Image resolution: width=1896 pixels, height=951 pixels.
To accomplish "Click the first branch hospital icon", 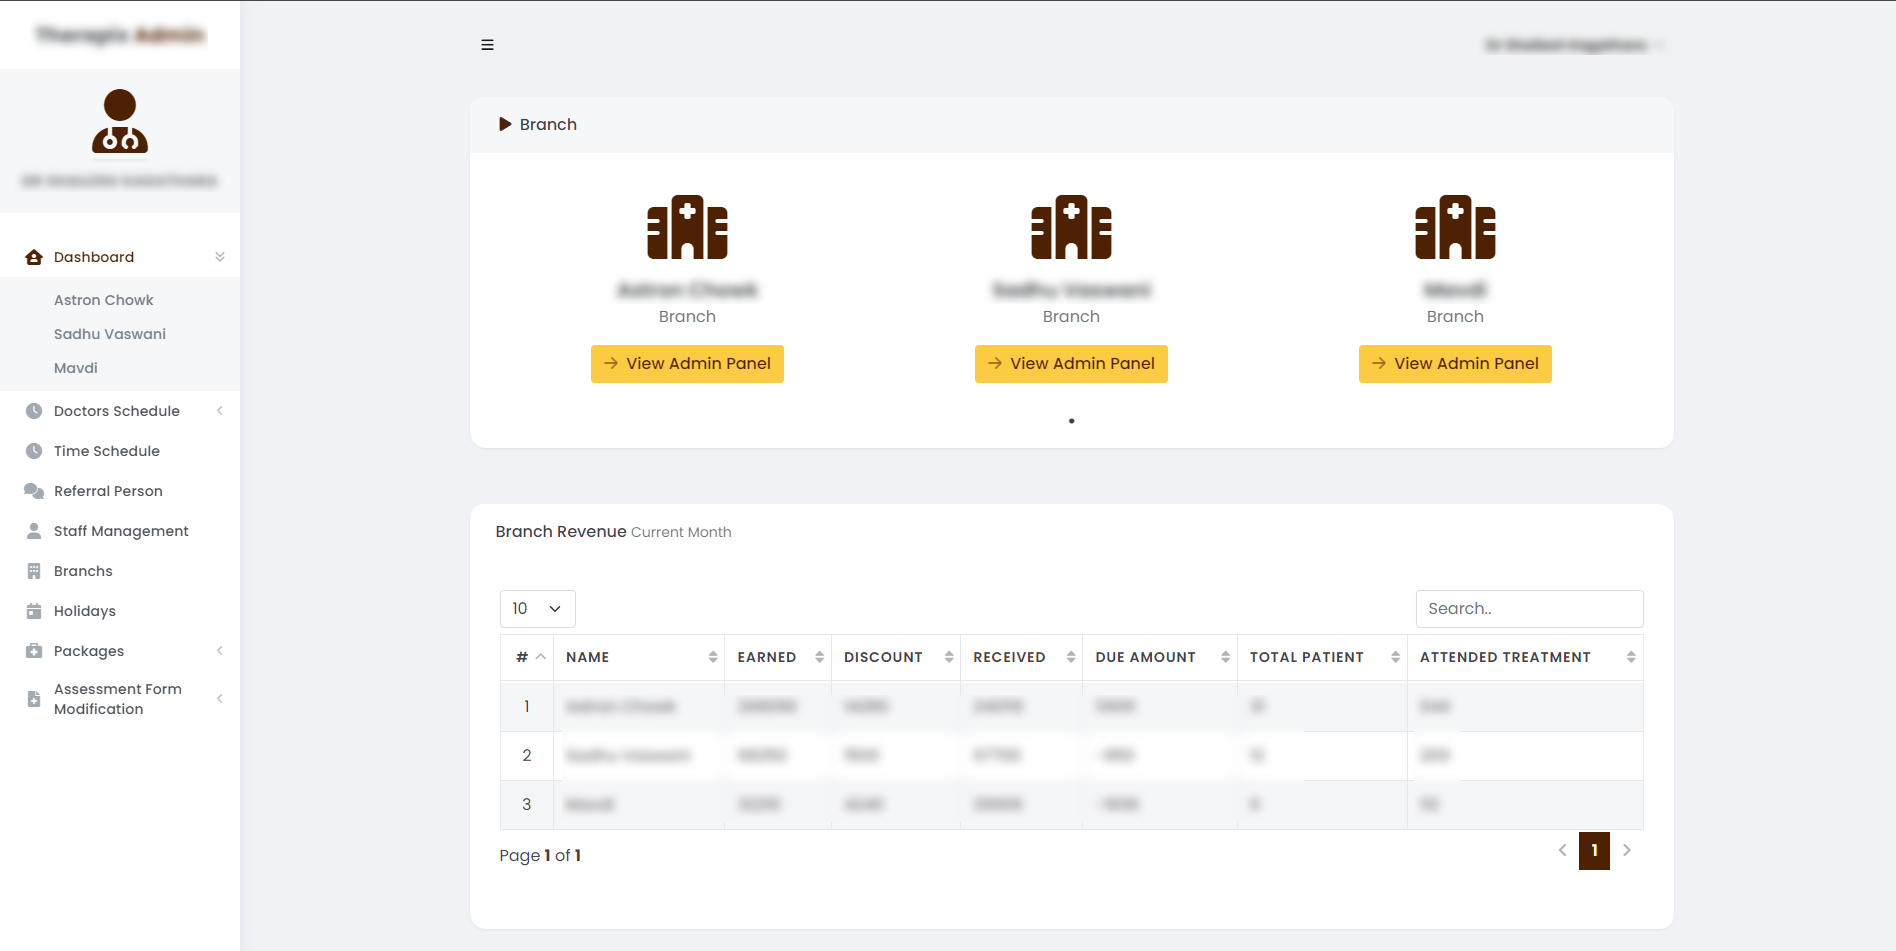I will [x=687, y=227].
